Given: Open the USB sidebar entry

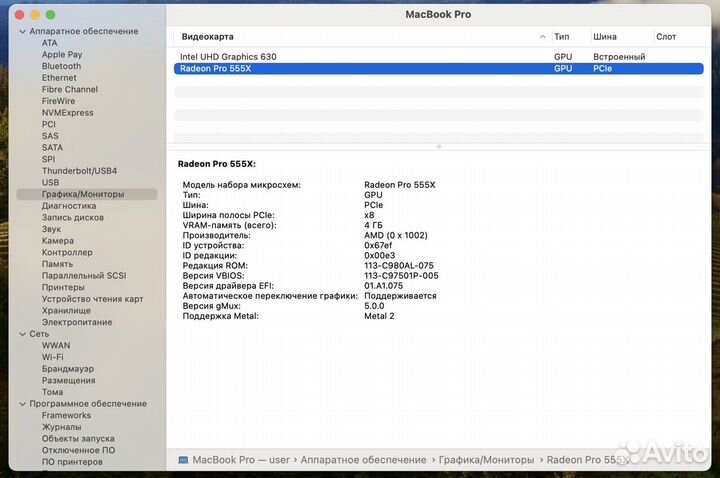Looking at the screenshot, I should [51, 183].
